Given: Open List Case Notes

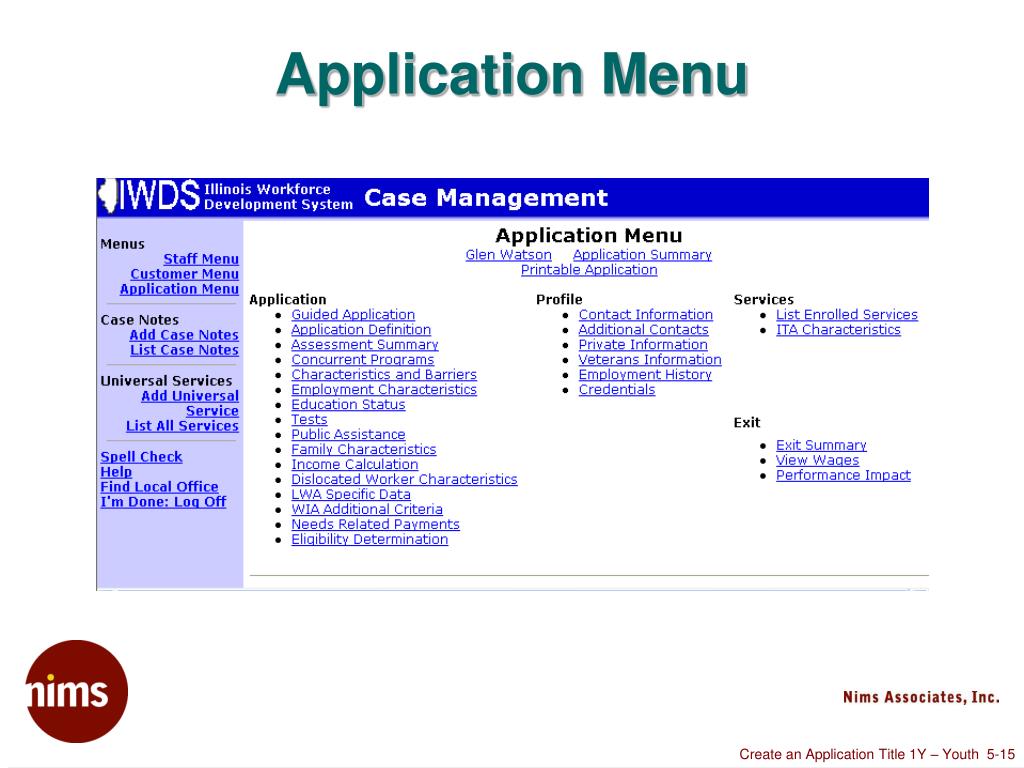Looking at the screenshot, I should pos(184,350).
